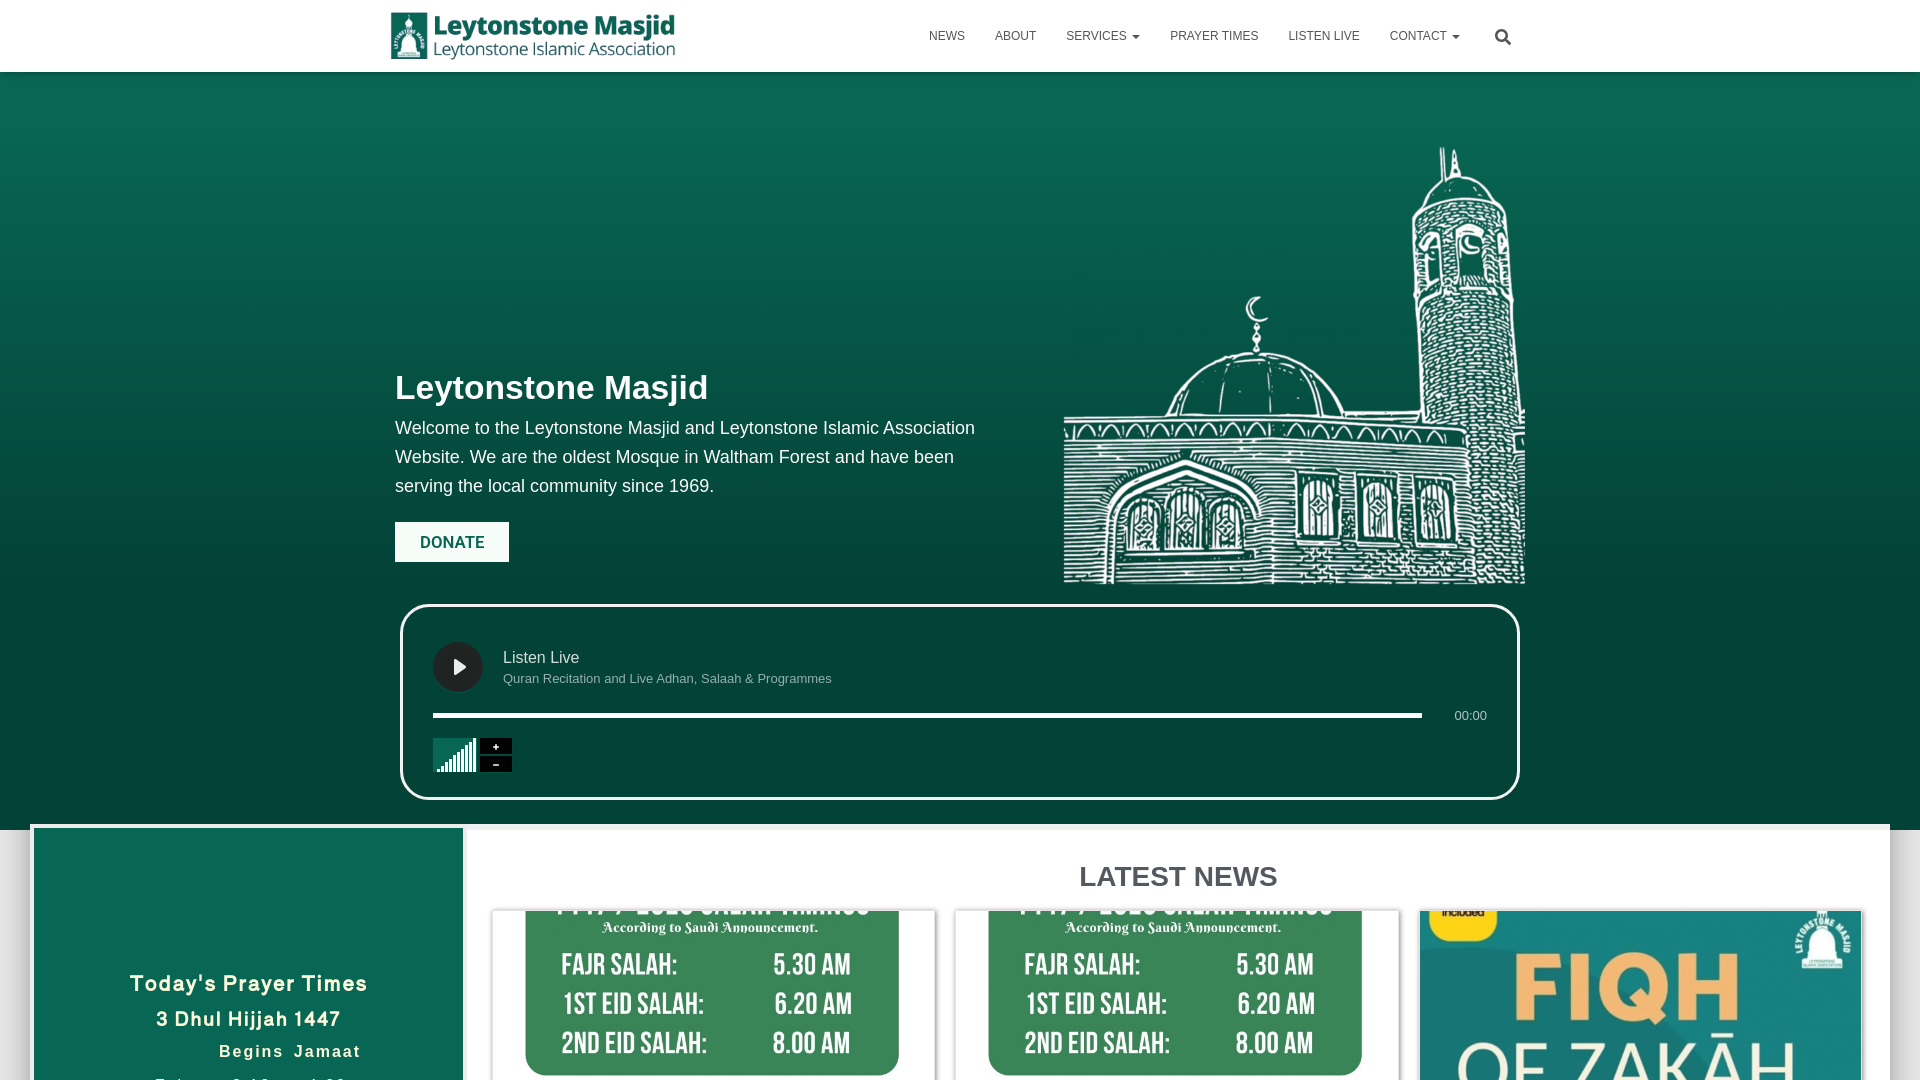Click the 'Latest News' heading
The image size is (1920, 1080).
tap(1178, 877)
